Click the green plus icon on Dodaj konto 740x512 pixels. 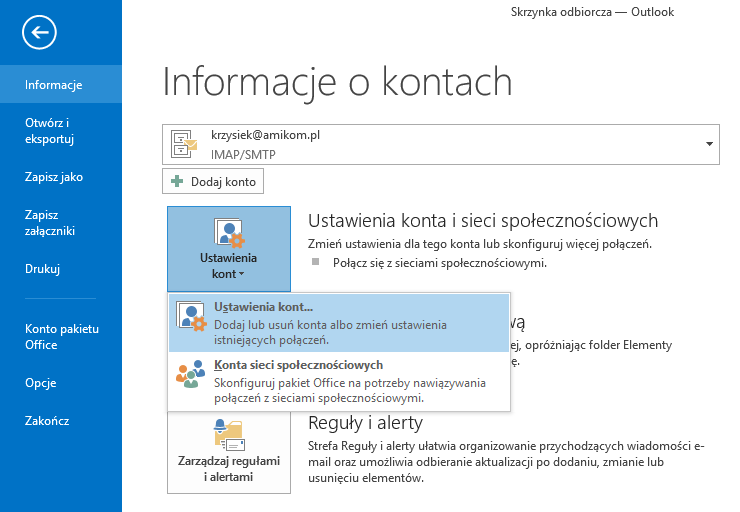coord(177,181)
